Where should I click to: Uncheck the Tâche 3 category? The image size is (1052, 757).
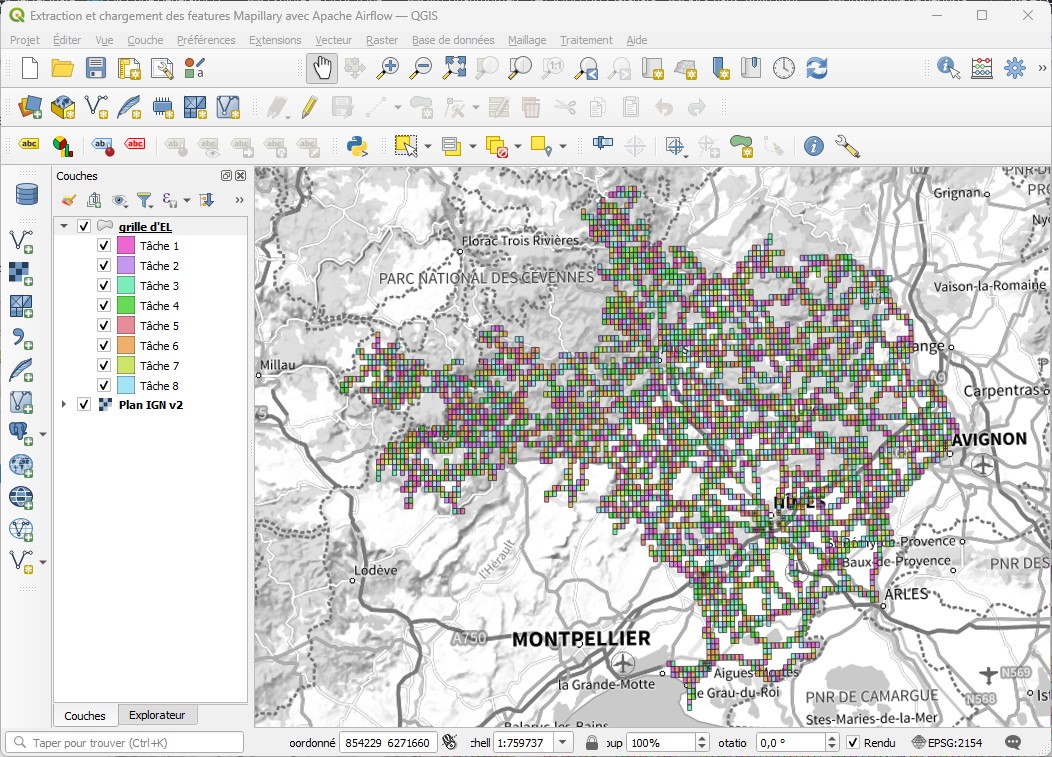104,285
